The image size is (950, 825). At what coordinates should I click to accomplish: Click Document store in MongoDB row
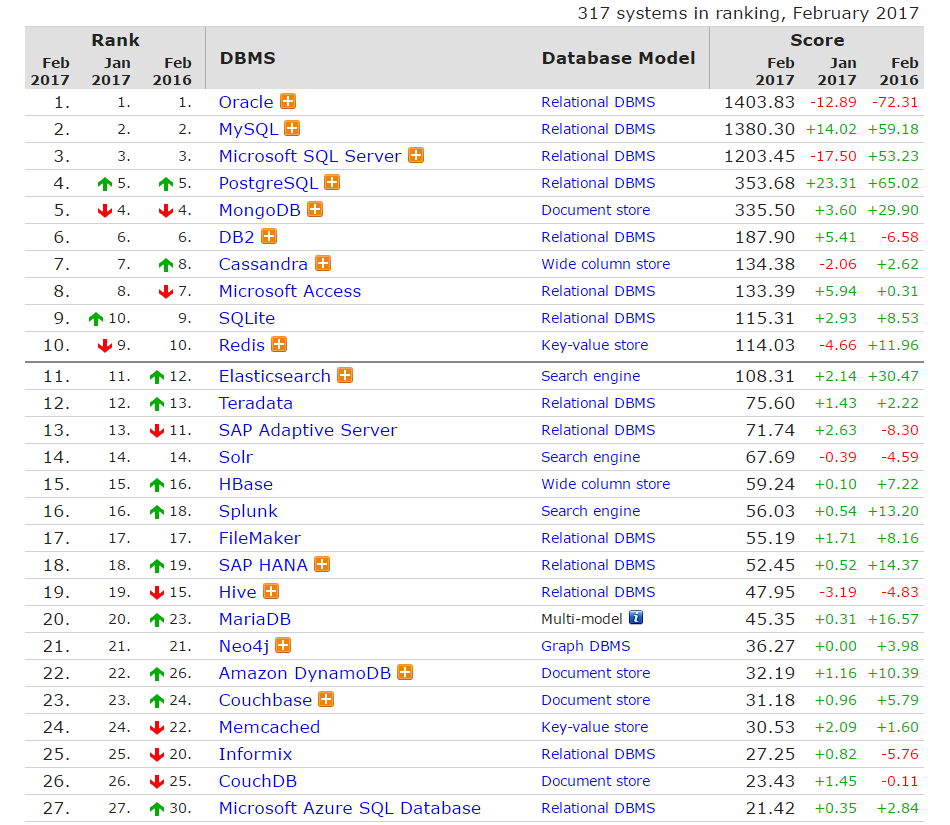point(596,210)
